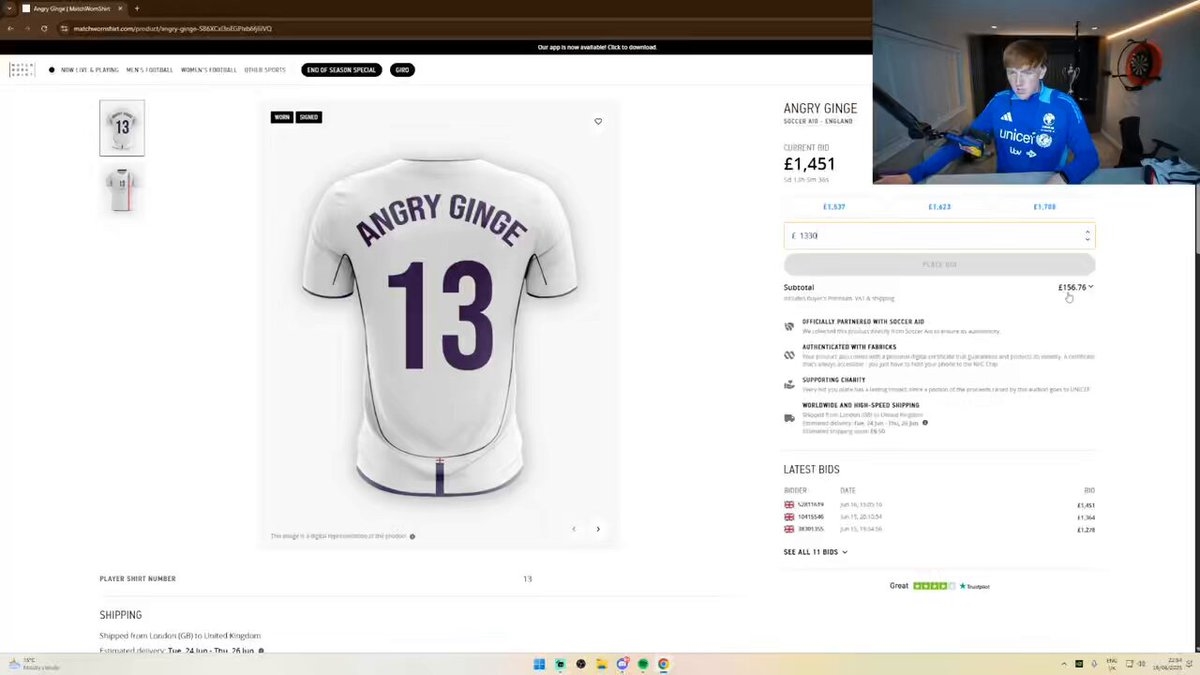Click the supporting charity hand icon
This screenshot has width=1200, height=675.
[789, 384]
